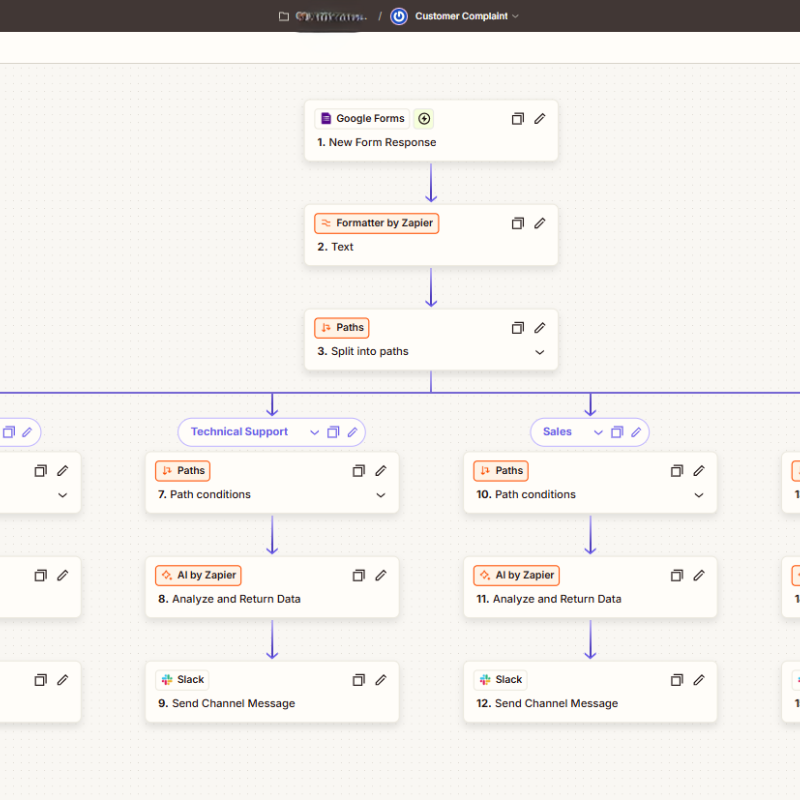Click the folder icon in the breadcrumb

pos(284,16)
